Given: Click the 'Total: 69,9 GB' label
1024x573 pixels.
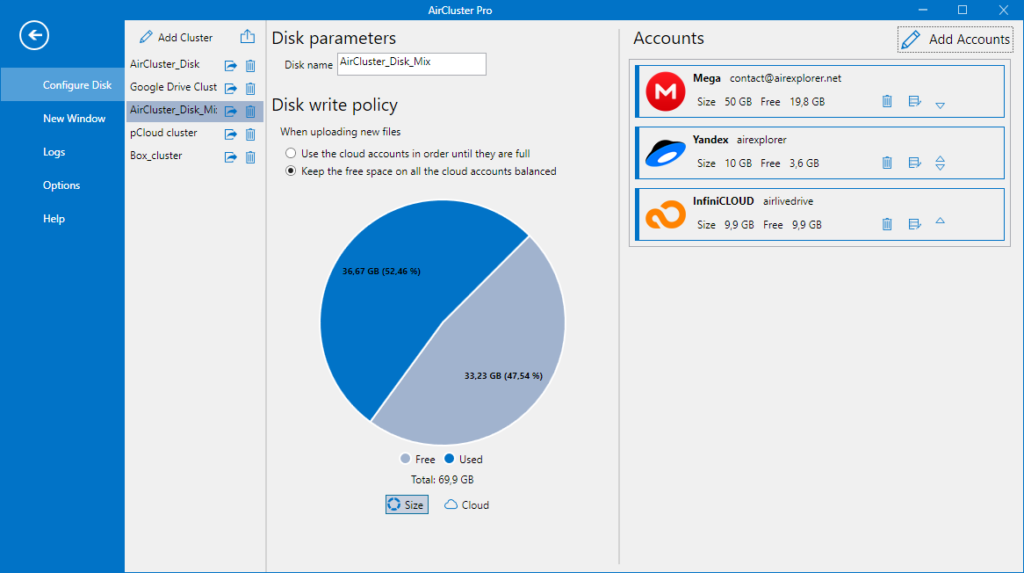Looking at the screenshot, I should click(442, 480).
